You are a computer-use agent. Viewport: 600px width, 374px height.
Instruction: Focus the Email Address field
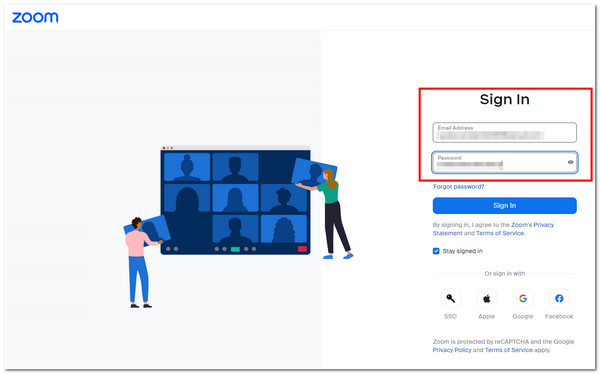[x=504, y=132]
